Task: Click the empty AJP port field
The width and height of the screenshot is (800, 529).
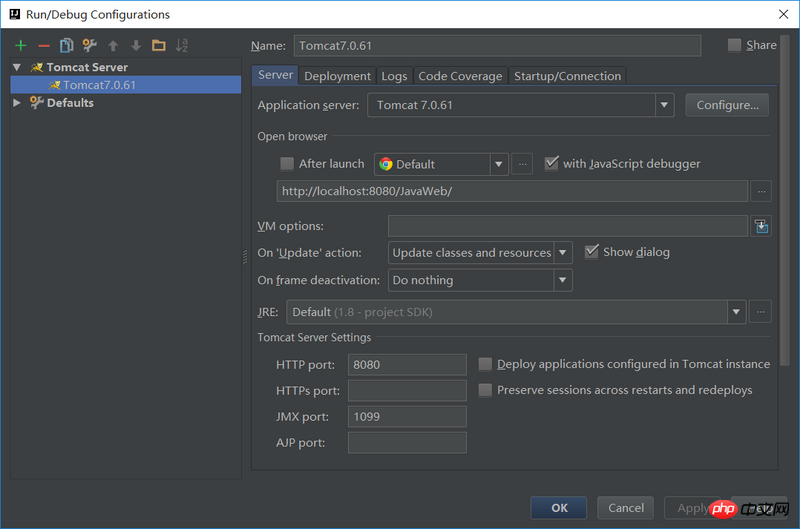Action: pyautogui.click(x=407, y=443)
